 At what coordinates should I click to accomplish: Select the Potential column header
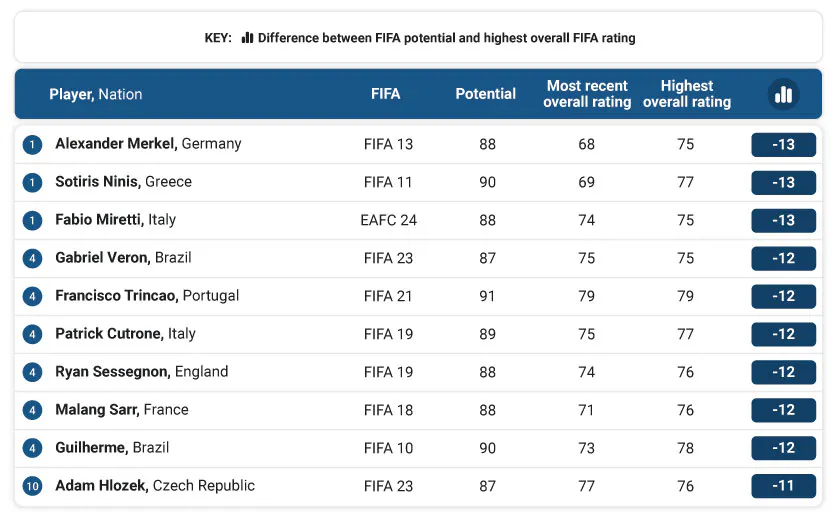pos(486,94)
